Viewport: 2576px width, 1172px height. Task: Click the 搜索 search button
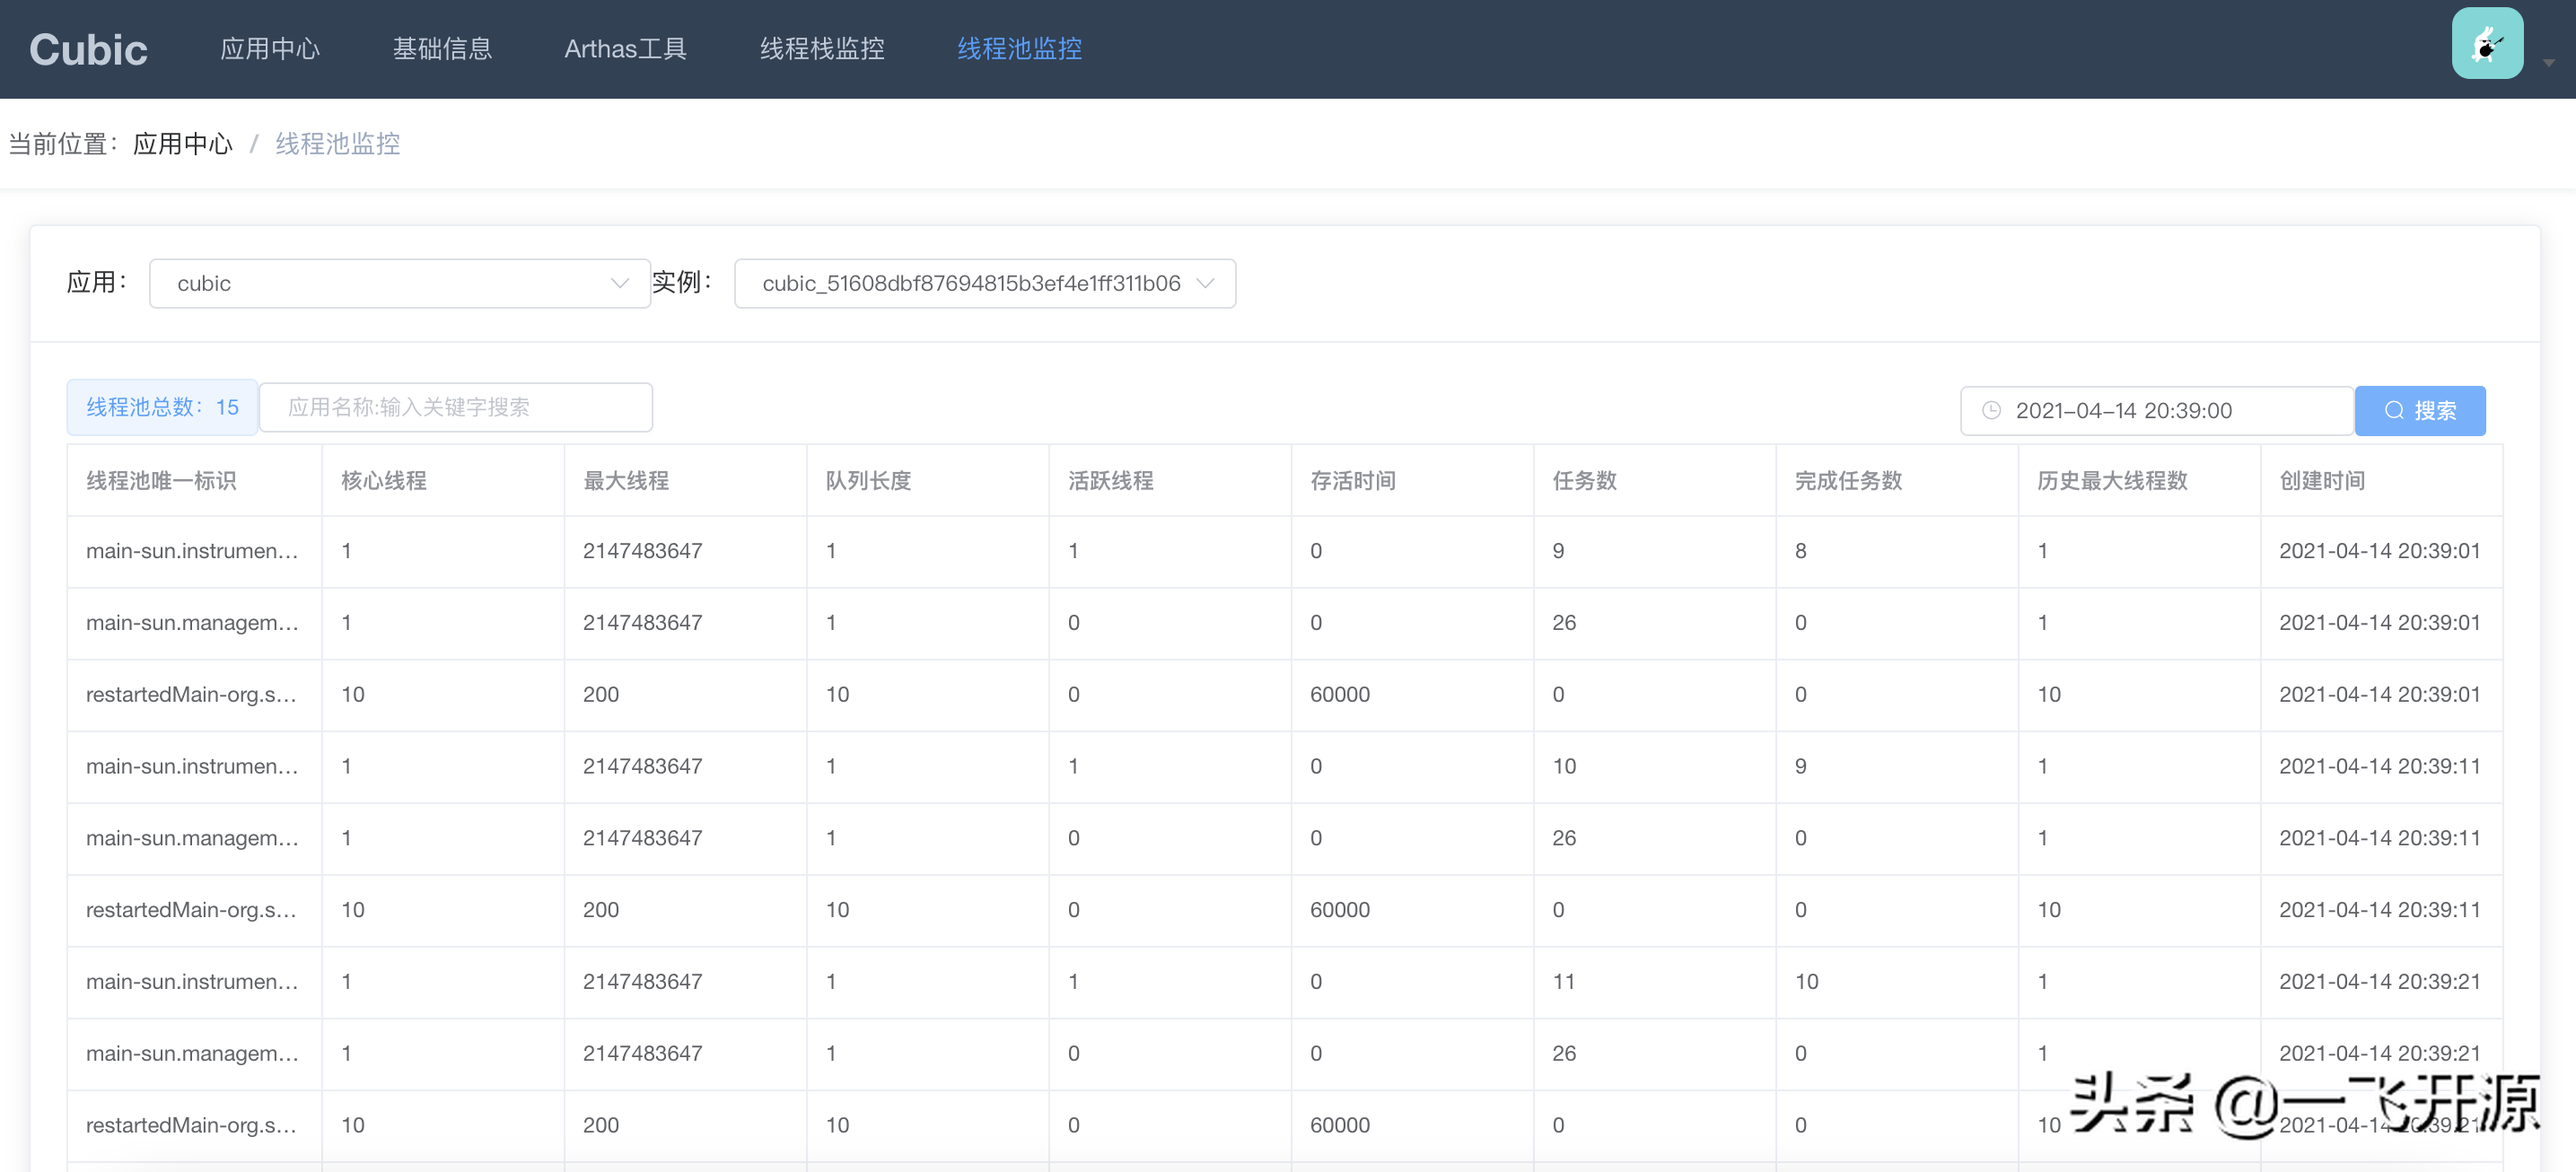2420,410
